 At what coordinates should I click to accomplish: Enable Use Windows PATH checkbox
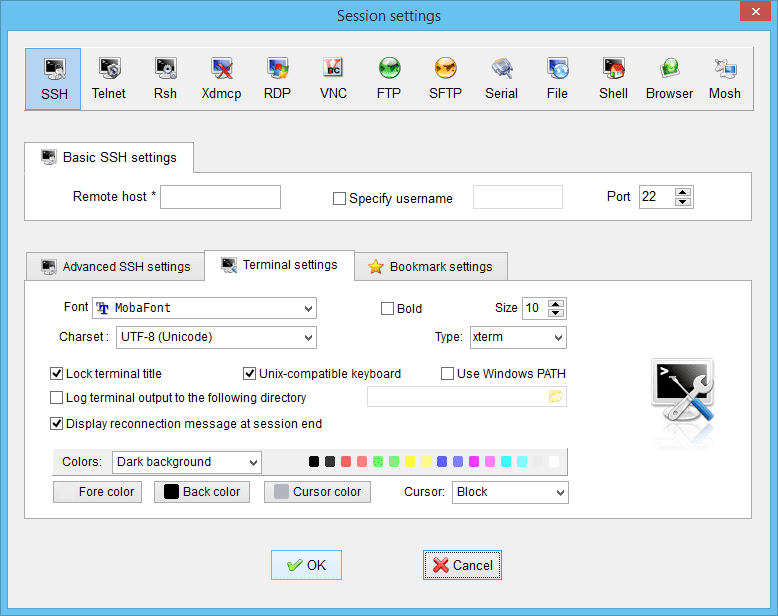click(x=447, y=373)
